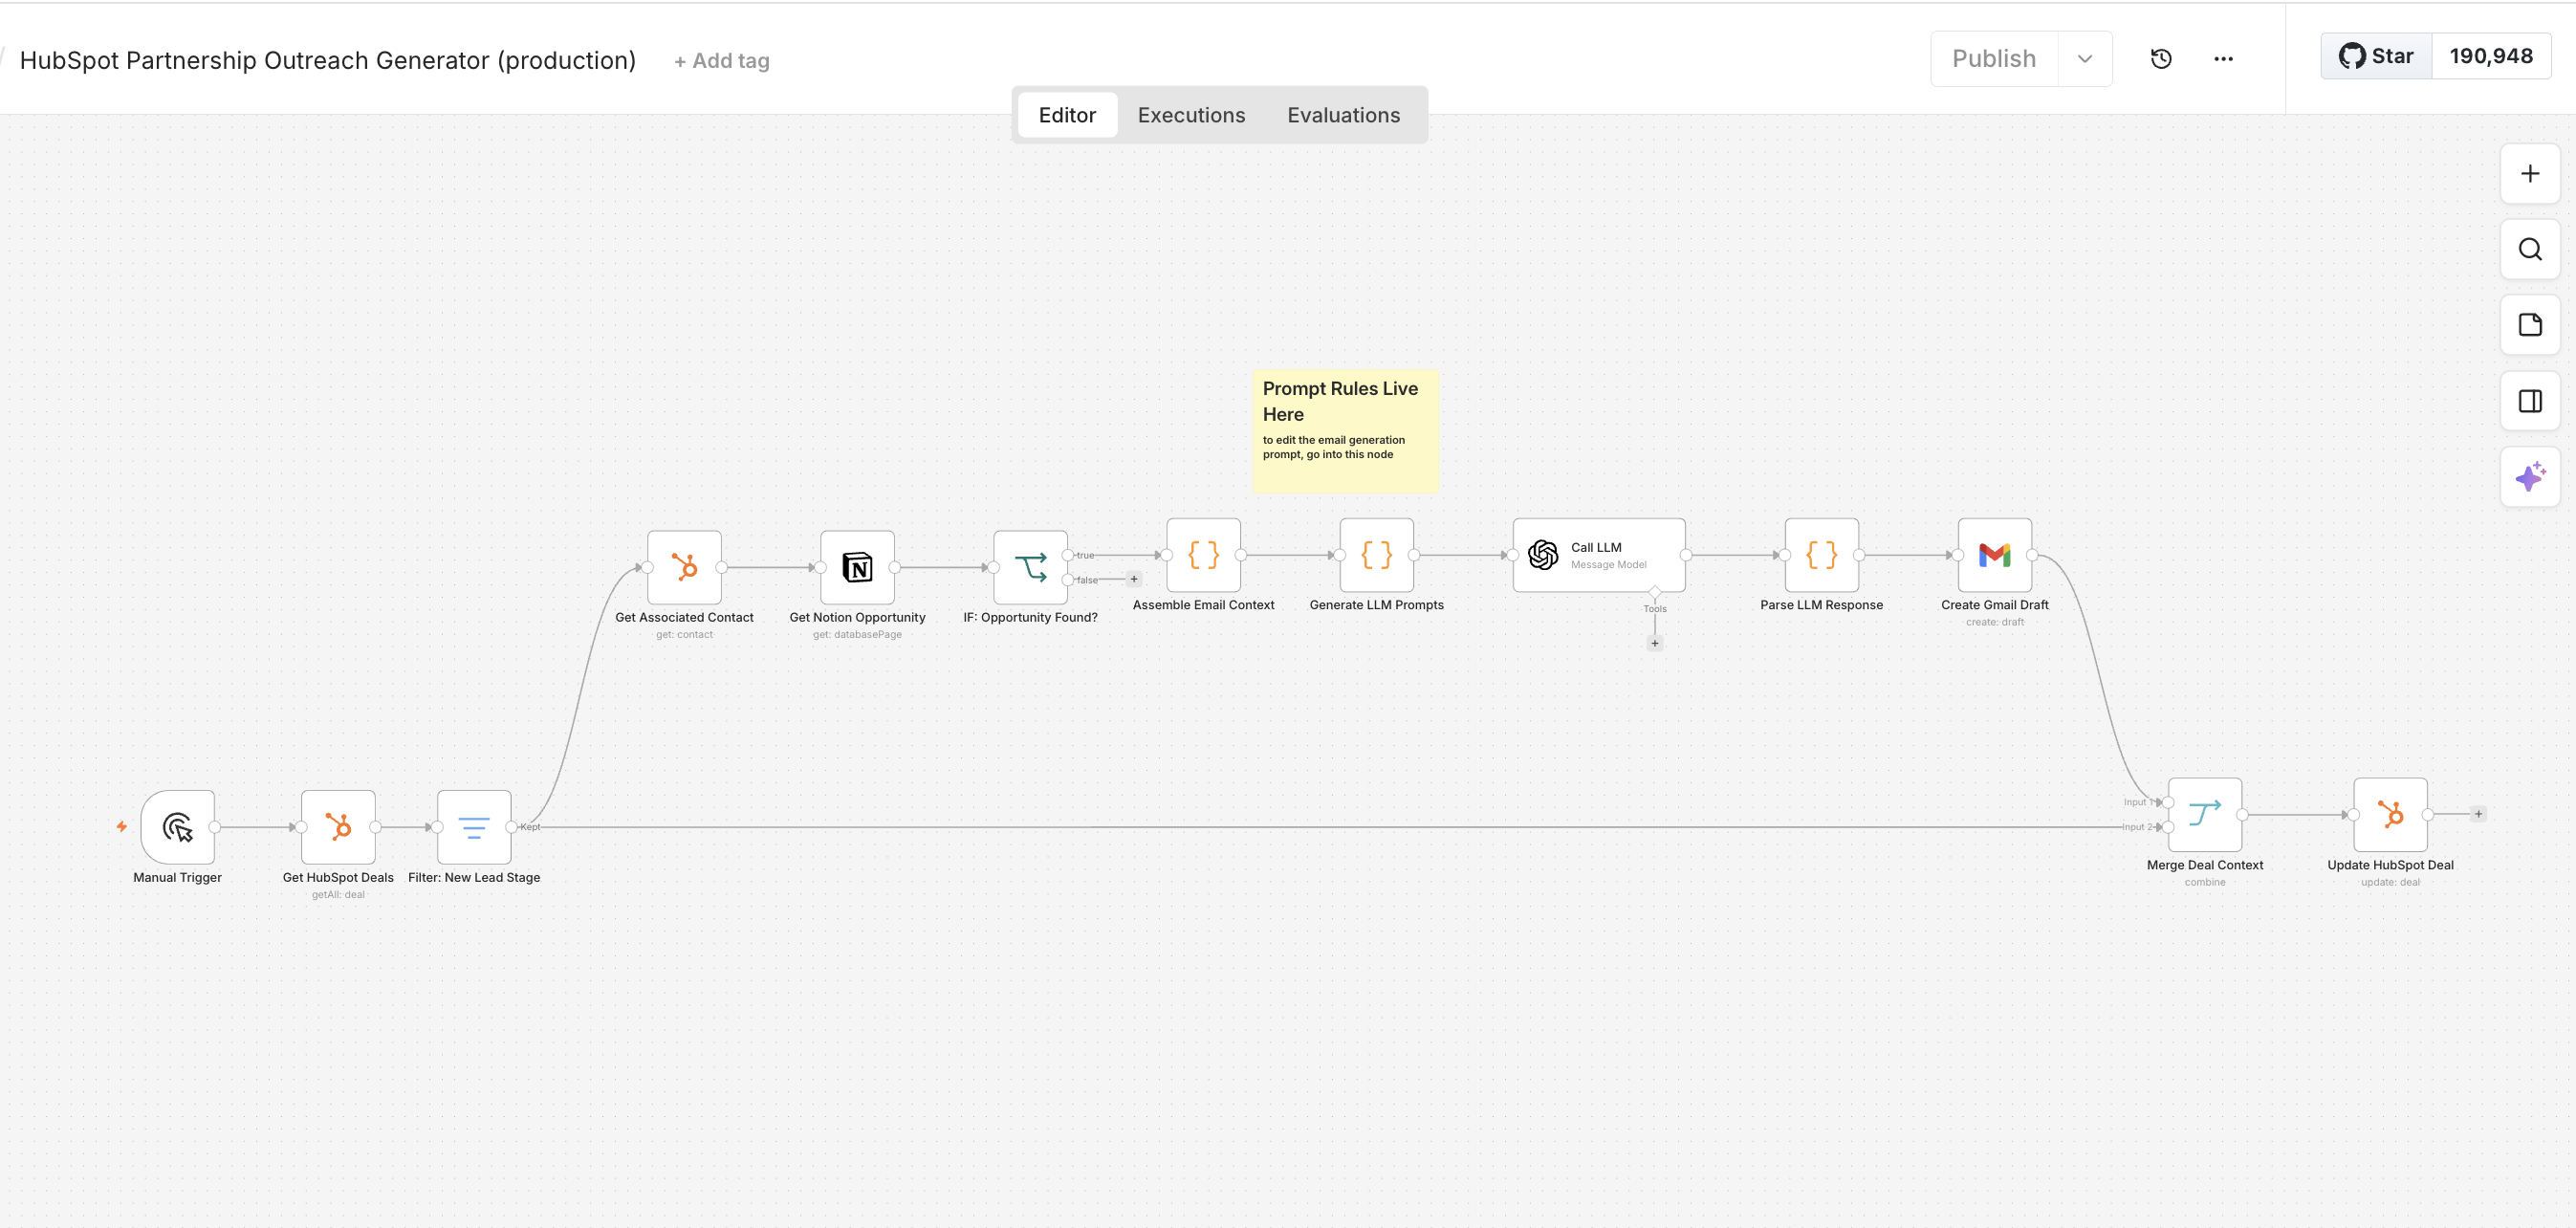Open workflow version history
The width and height of the screenshot is (2576, 1228).
(2161, 59)
